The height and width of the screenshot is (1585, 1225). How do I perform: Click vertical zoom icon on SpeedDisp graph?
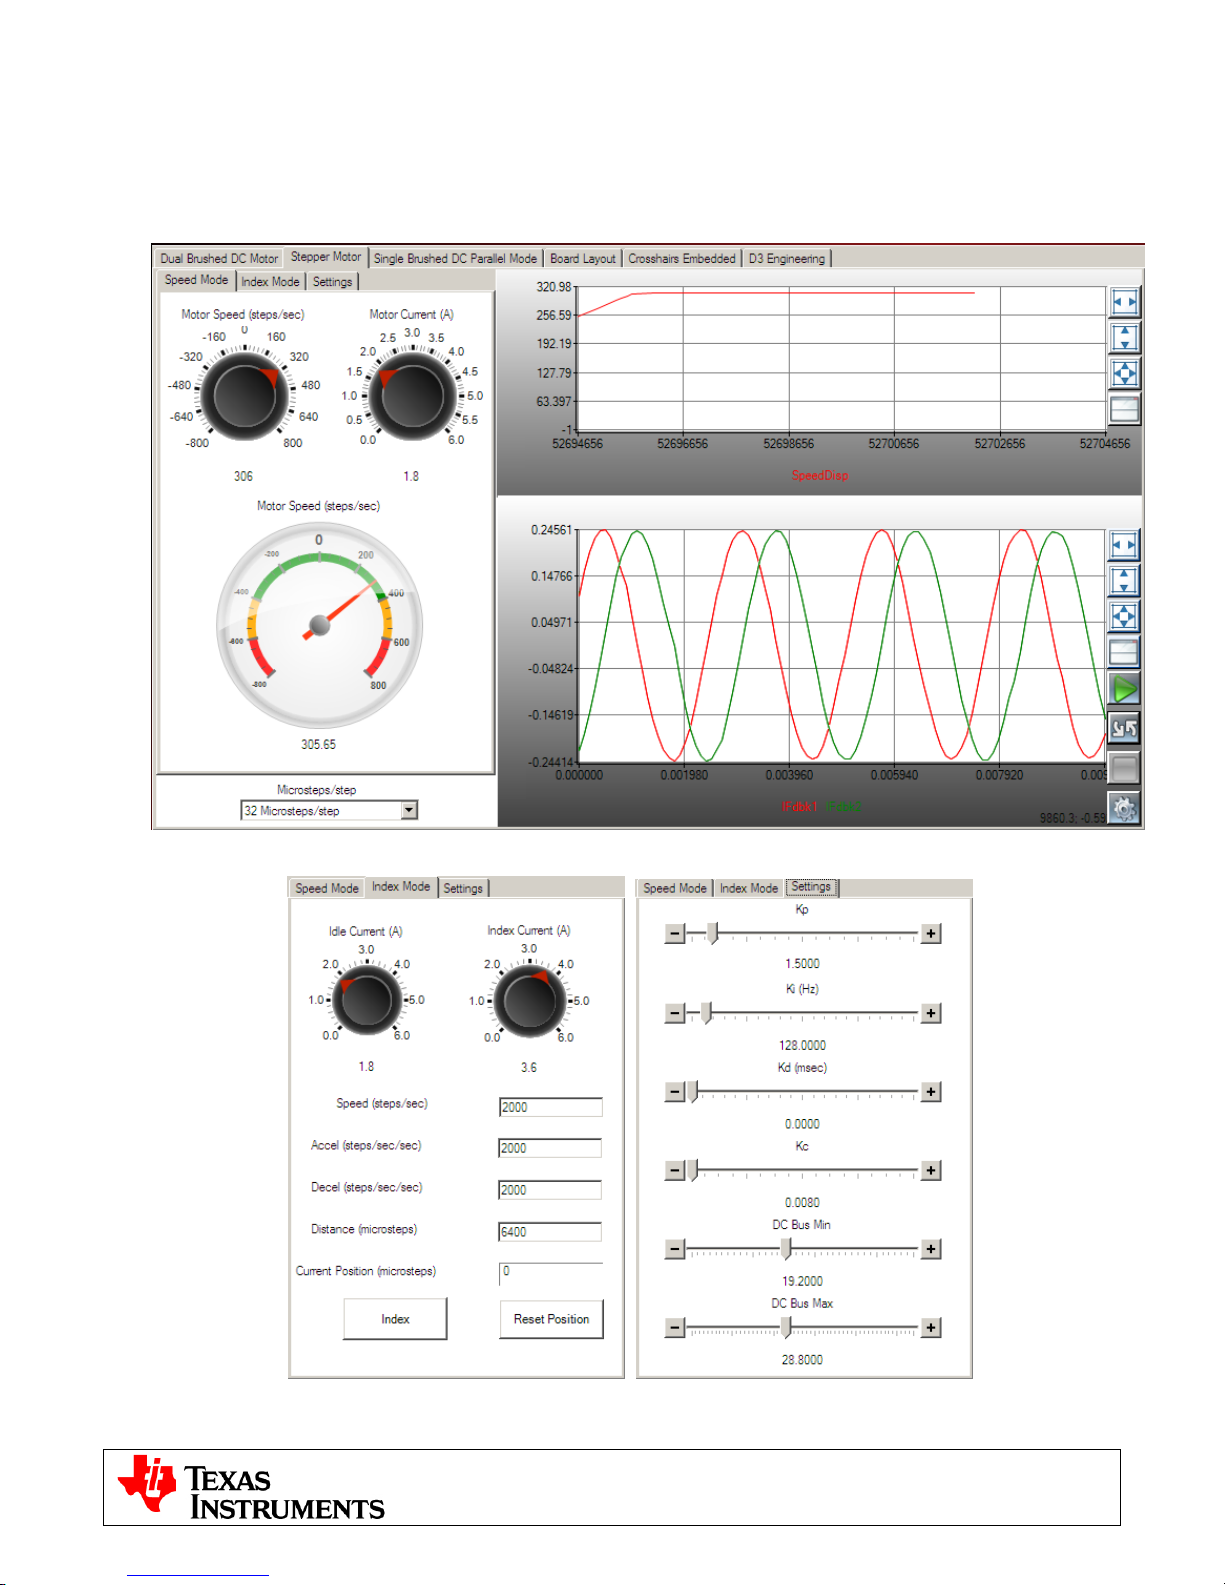(x=1124, y=337)
